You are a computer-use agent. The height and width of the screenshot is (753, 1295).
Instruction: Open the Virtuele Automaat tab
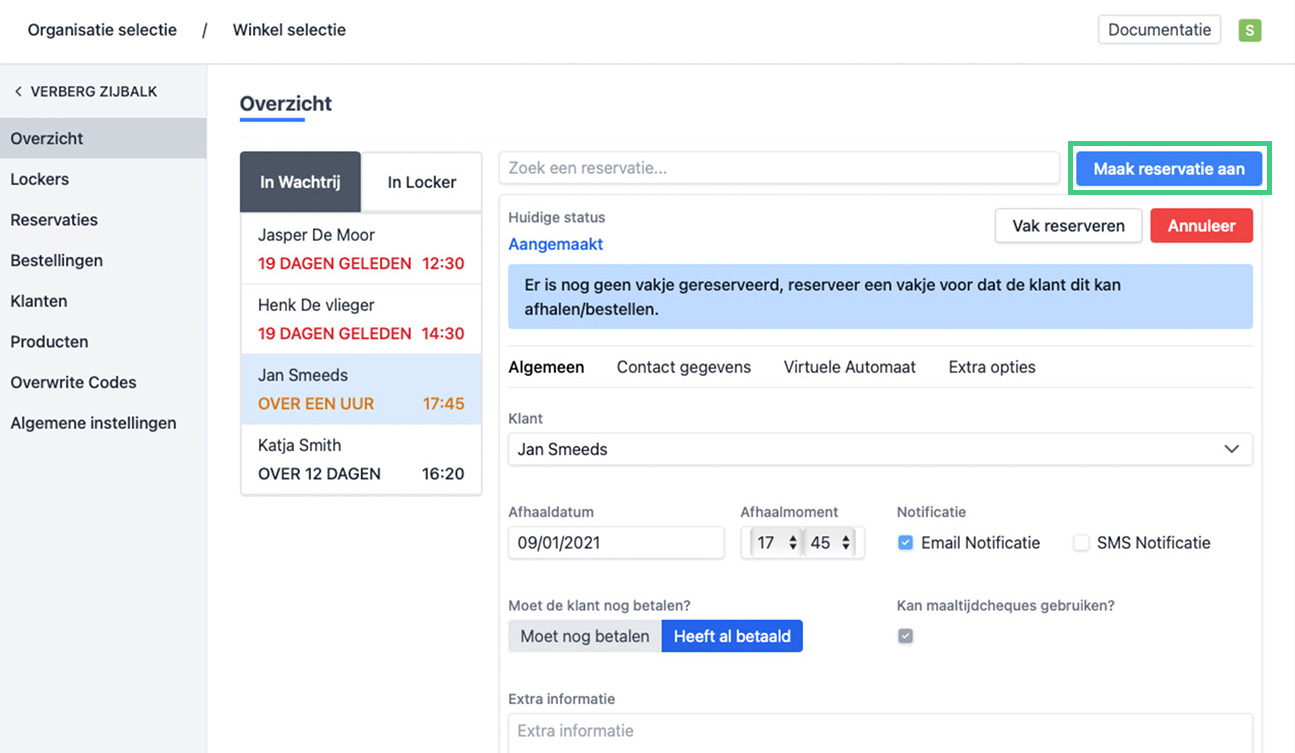[x=849, y=367]
